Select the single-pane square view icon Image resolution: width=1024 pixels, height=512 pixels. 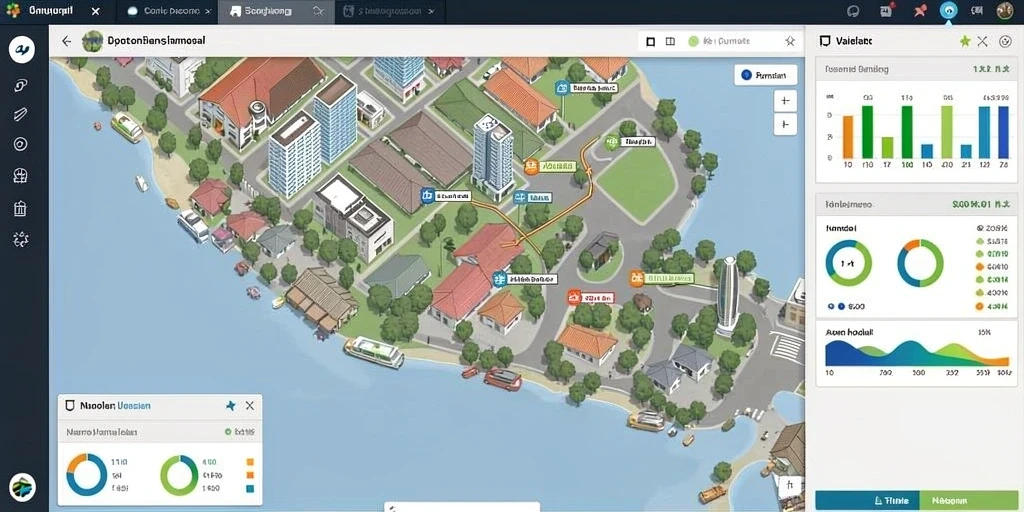650,41
